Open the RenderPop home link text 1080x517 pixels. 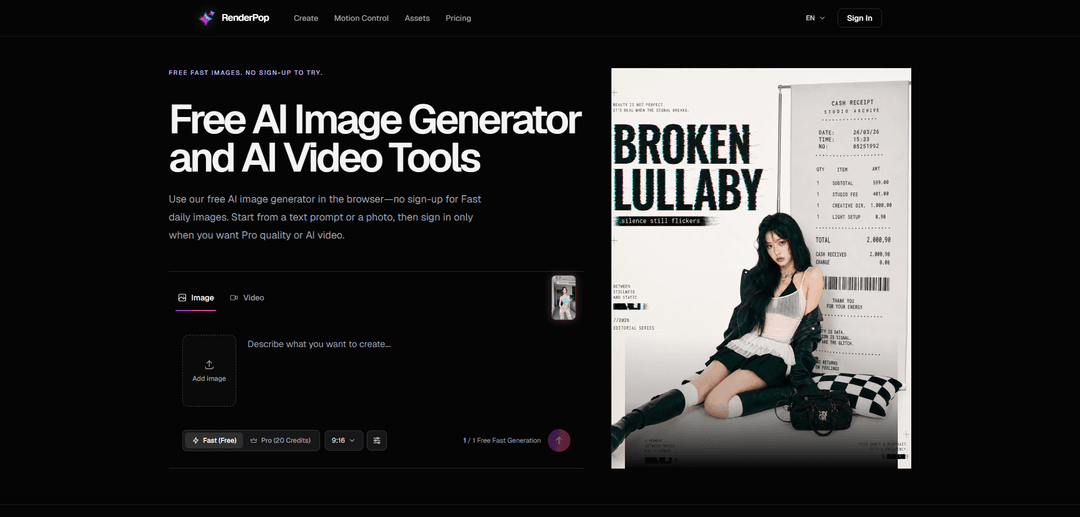tap(245, 19)
